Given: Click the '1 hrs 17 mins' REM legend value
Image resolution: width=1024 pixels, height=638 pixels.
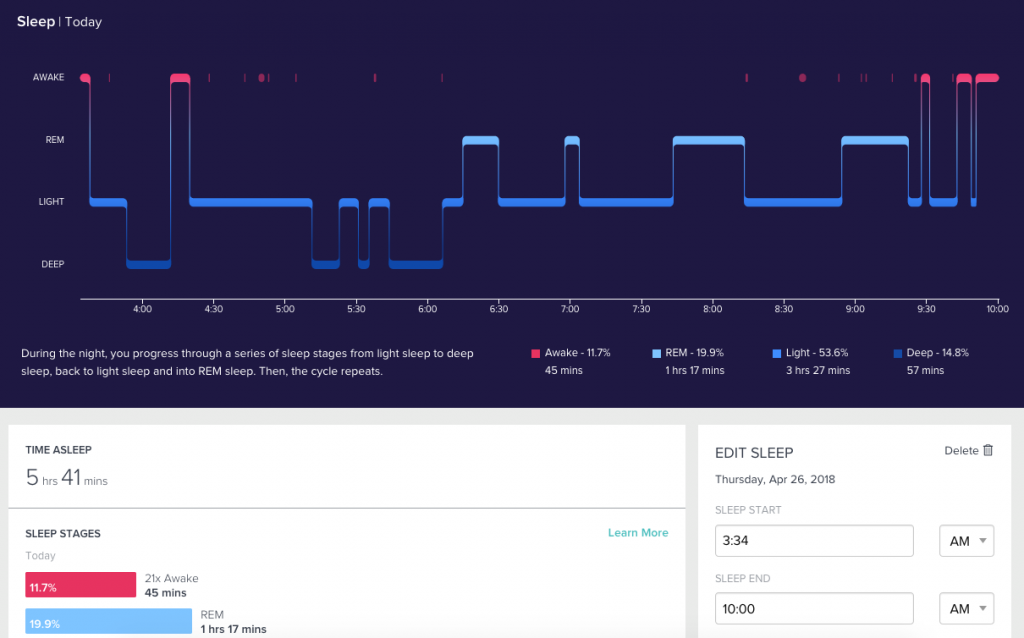Looking at the screenshot, I should (695, 370).
